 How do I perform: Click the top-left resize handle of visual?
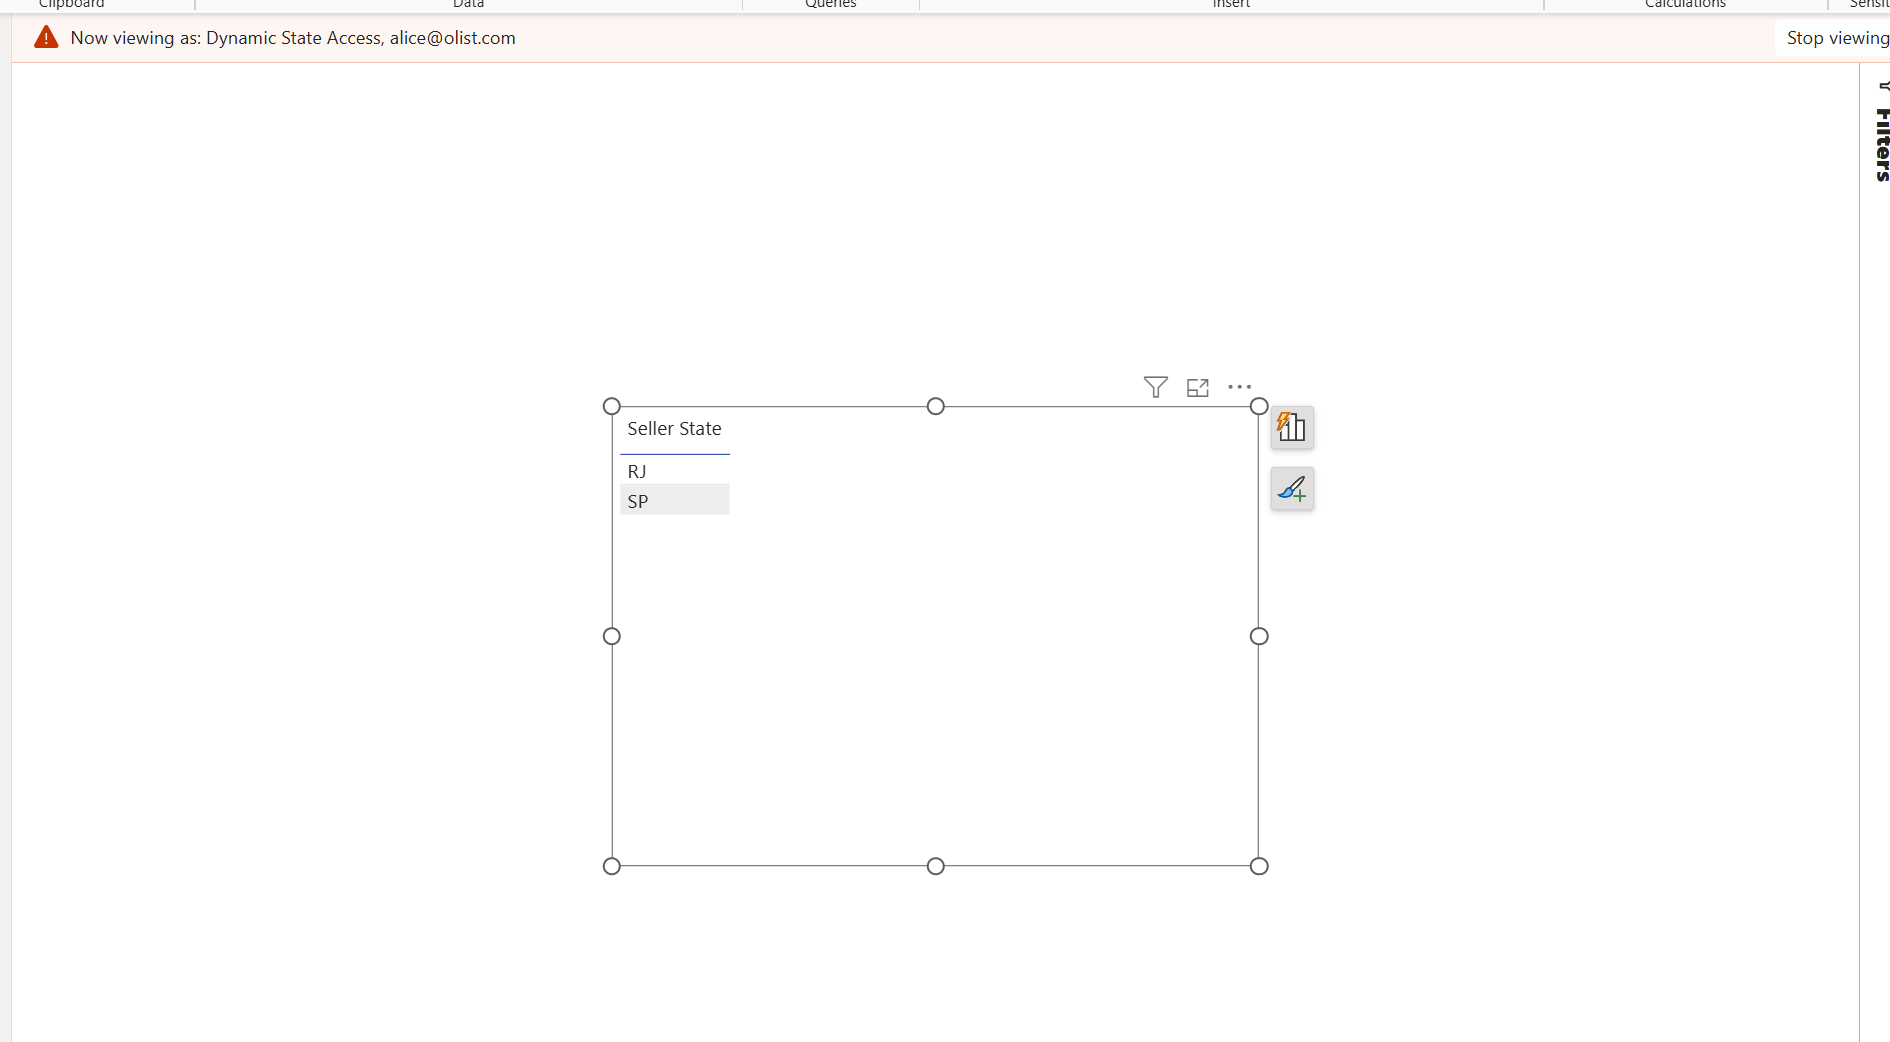(612, 406)
